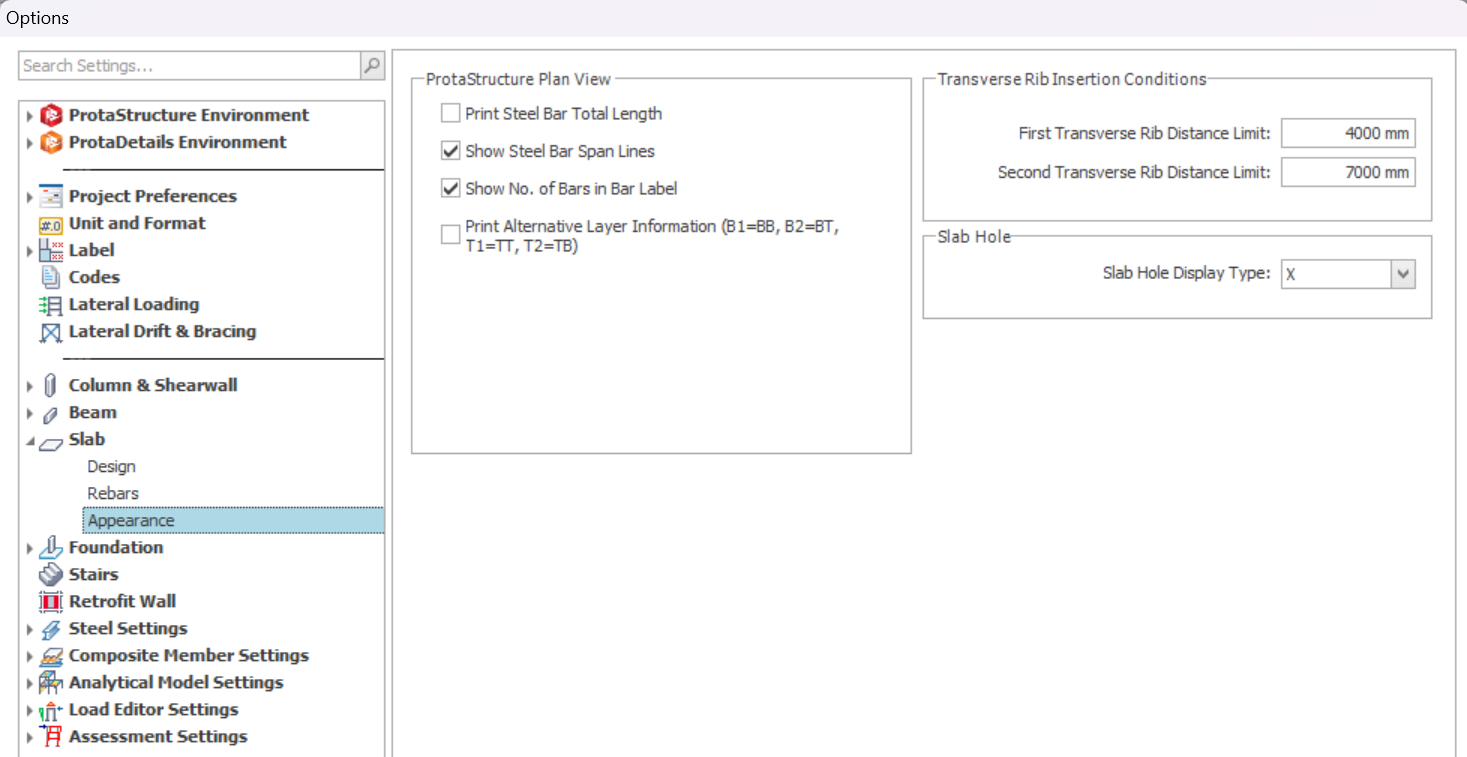Image resolution: width=1467 pixels, height=757 pixels.
Task: Enable Print Steel Bar Total Length
Action: tap(451, 114)
